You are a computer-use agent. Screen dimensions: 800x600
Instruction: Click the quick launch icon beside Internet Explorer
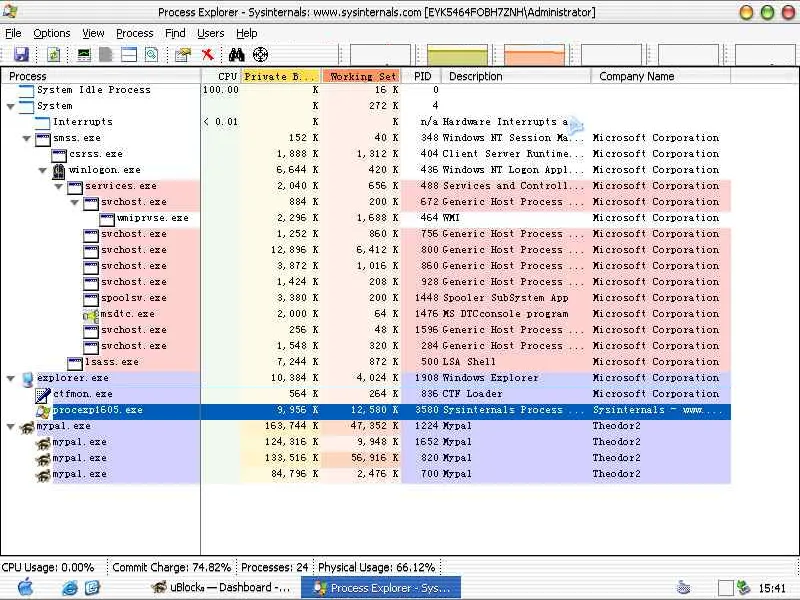point(92,588)
